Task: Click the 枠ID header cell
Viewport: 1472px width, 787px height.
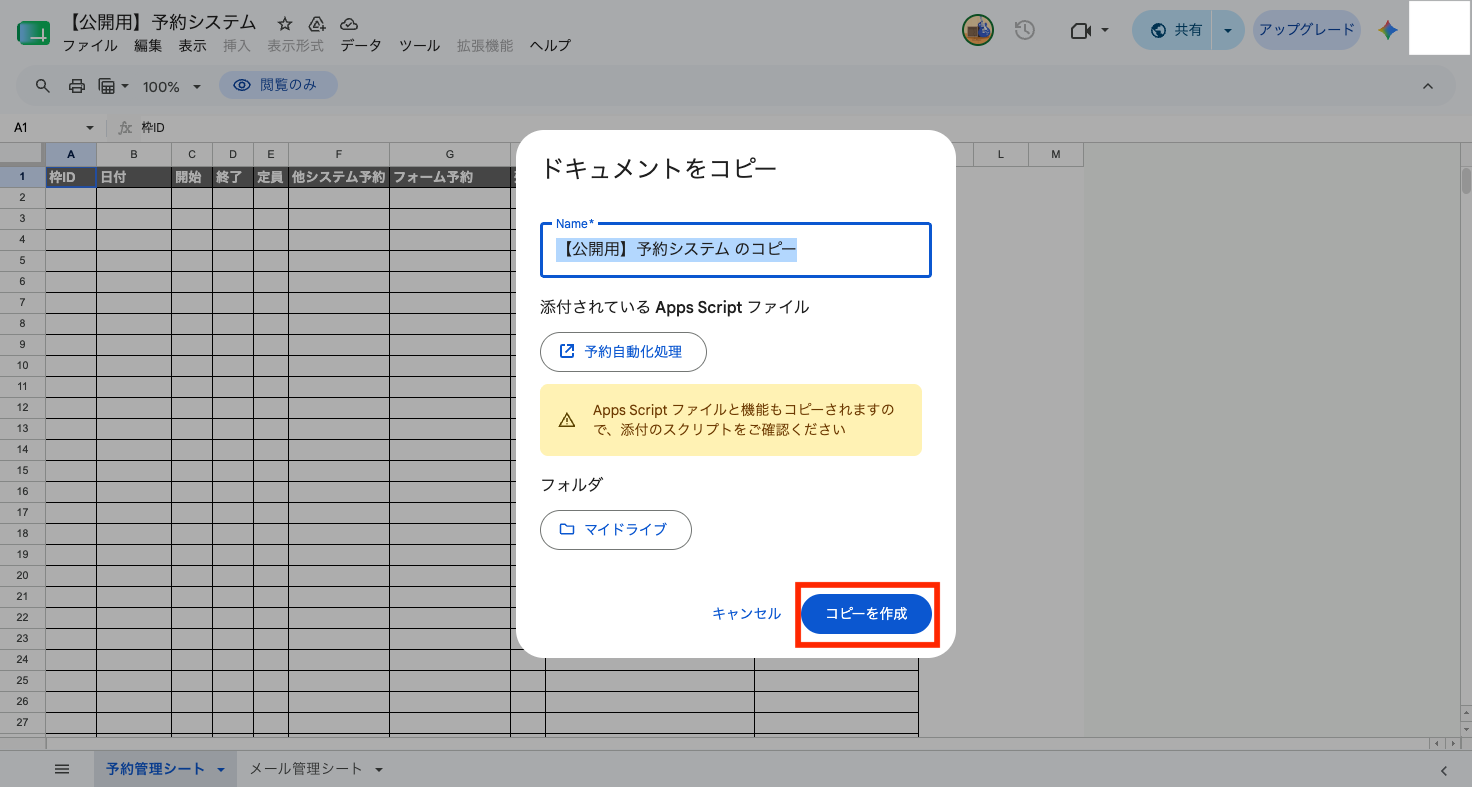Action: tap(71, 177)
